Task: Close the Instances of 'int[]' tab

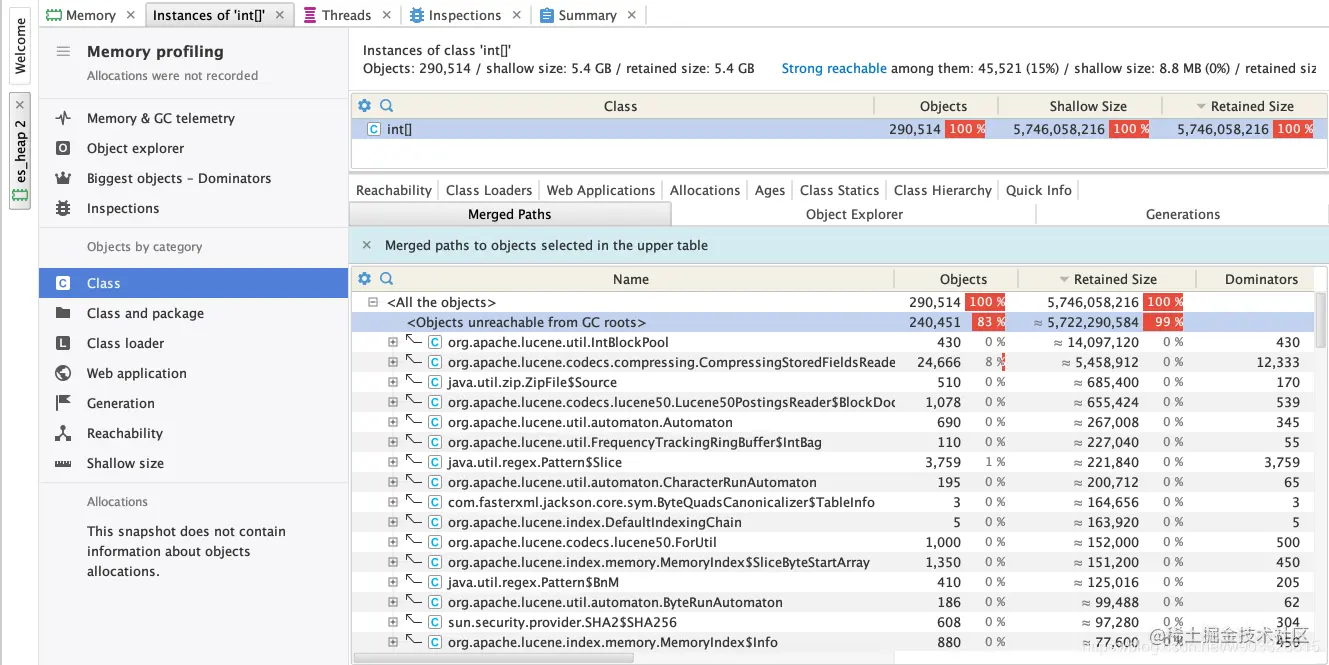Action: point(280,15)
